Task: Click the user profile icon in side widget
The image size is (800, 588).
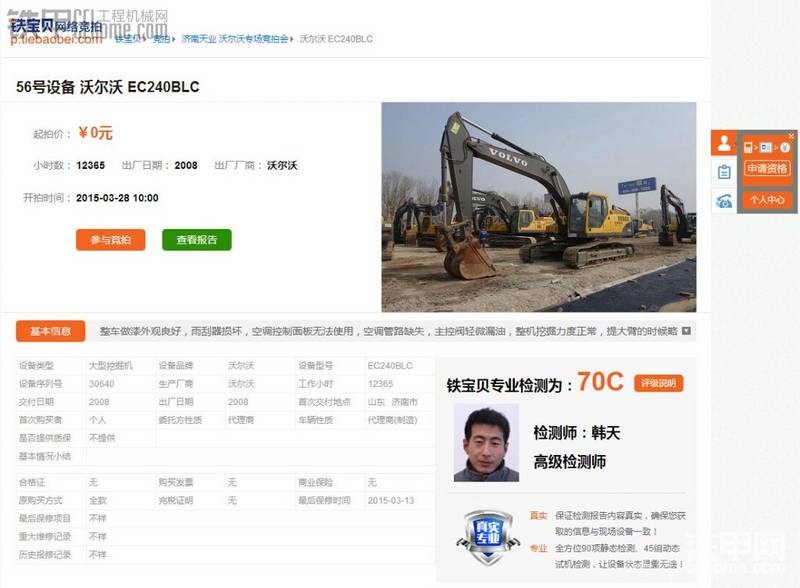Action: [724, 143]
